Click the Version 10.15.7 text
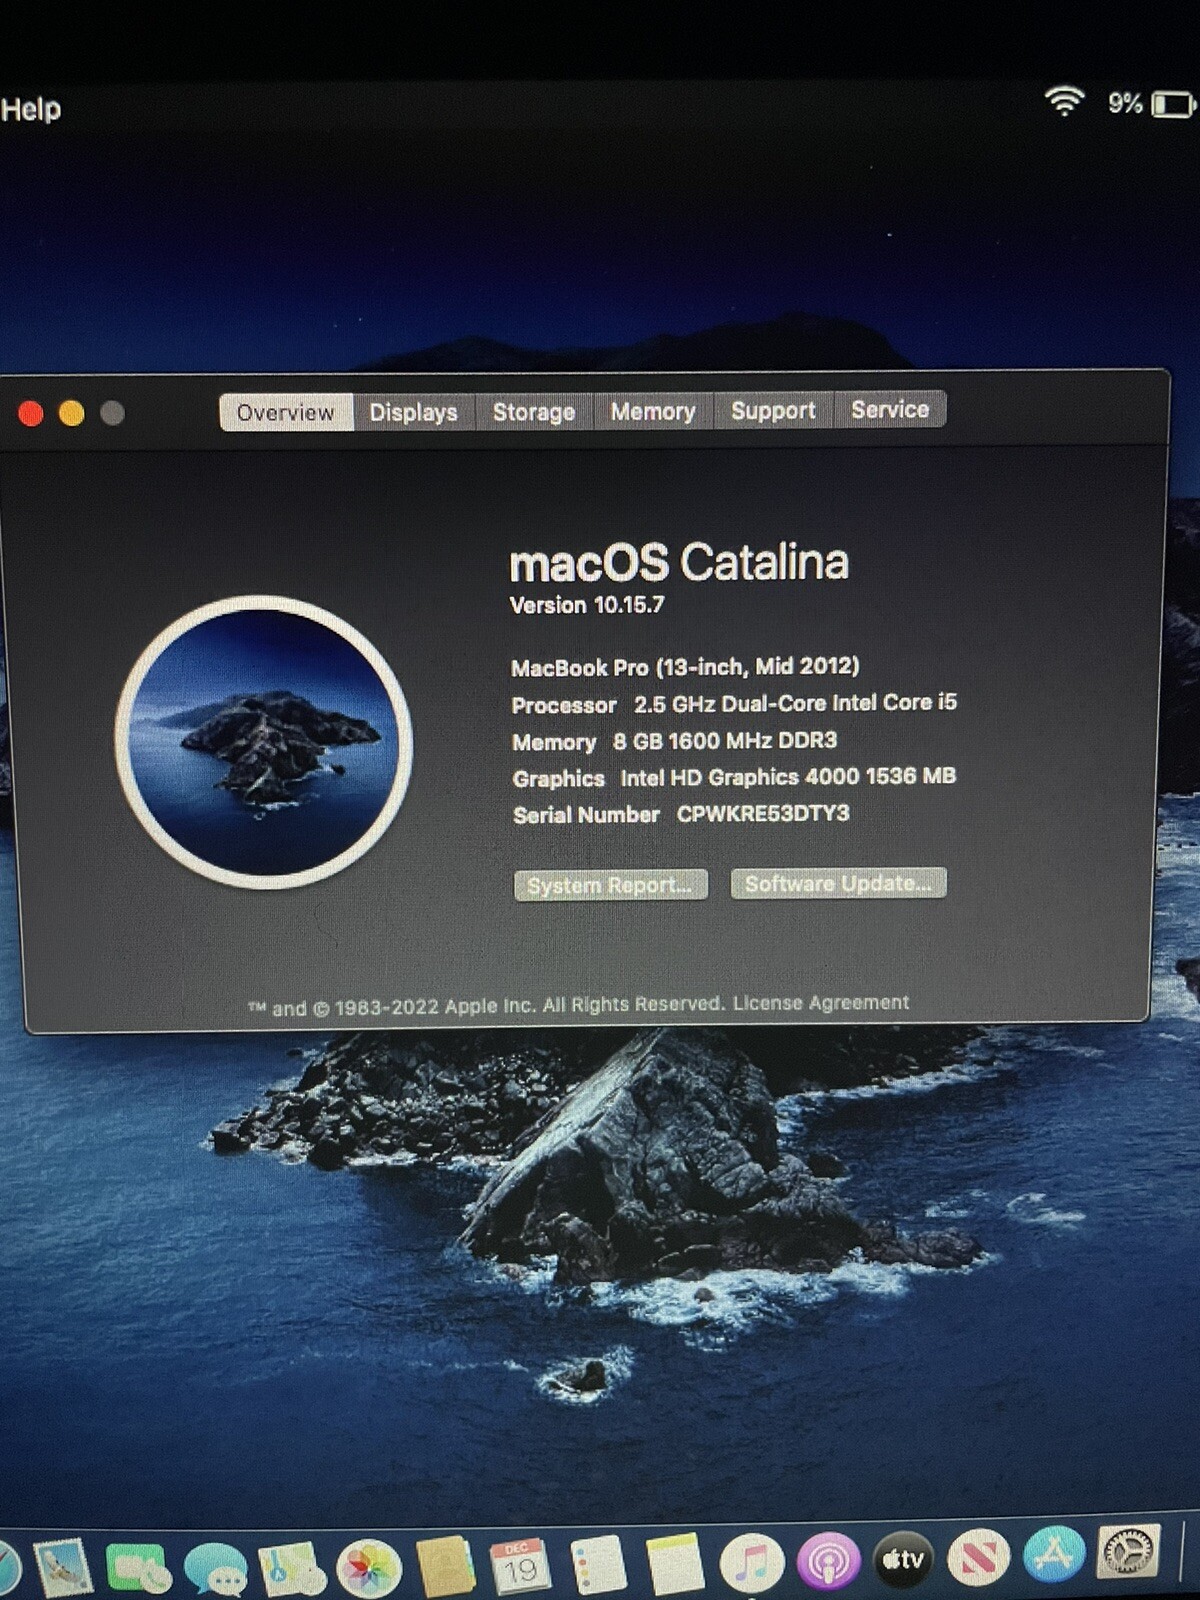Viewport: 1200px width, 1600px height. [x=587, y=605]
